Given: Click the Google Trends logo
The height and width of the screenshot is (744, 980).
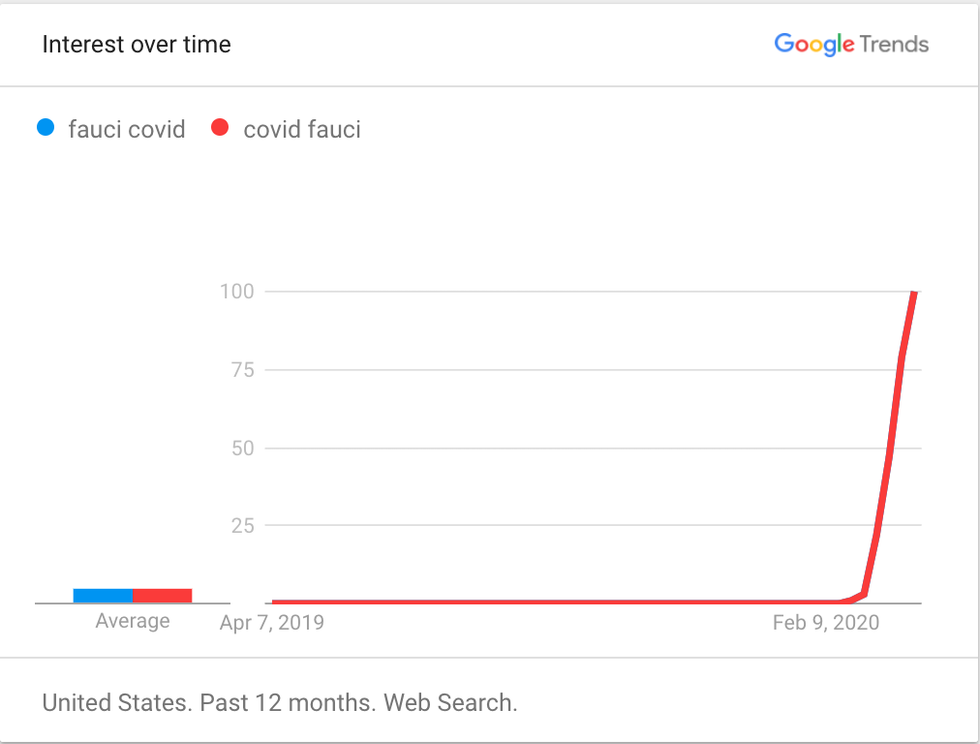Looking at the screenshot, I should [x=851, y=44].
